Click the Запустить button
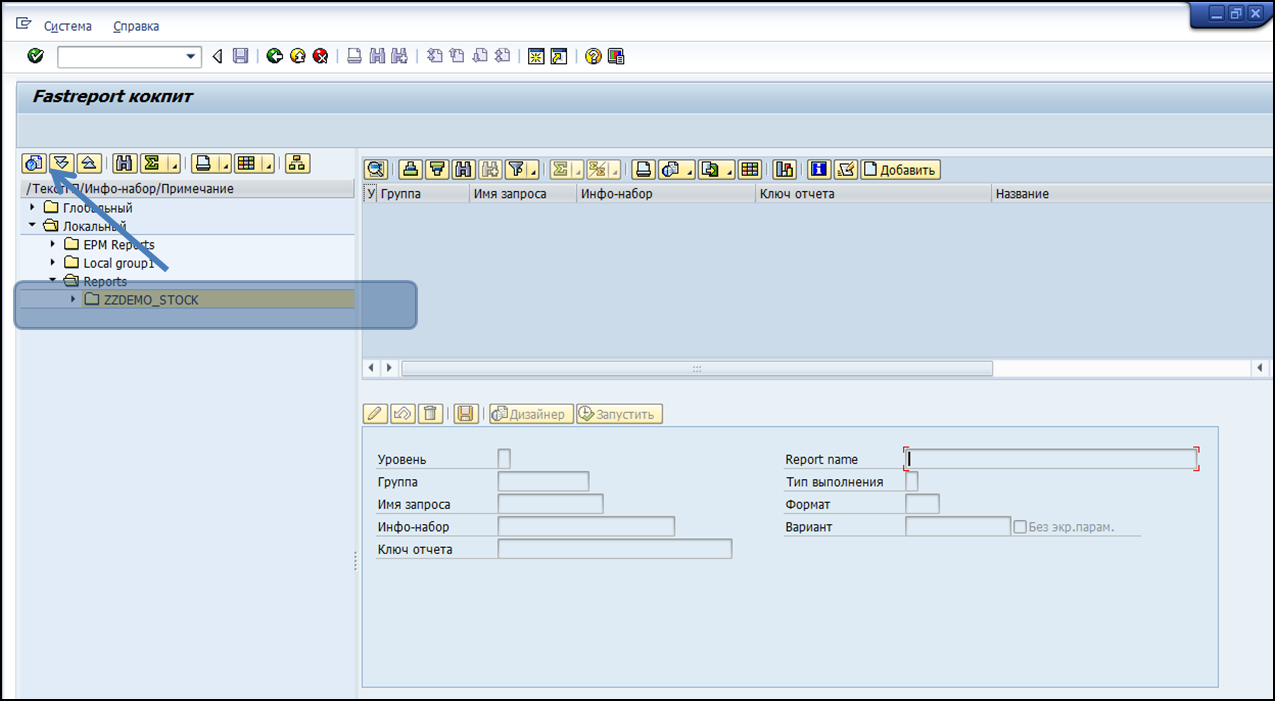Screen dimensions: 1275x701 [x=619, y=414]
